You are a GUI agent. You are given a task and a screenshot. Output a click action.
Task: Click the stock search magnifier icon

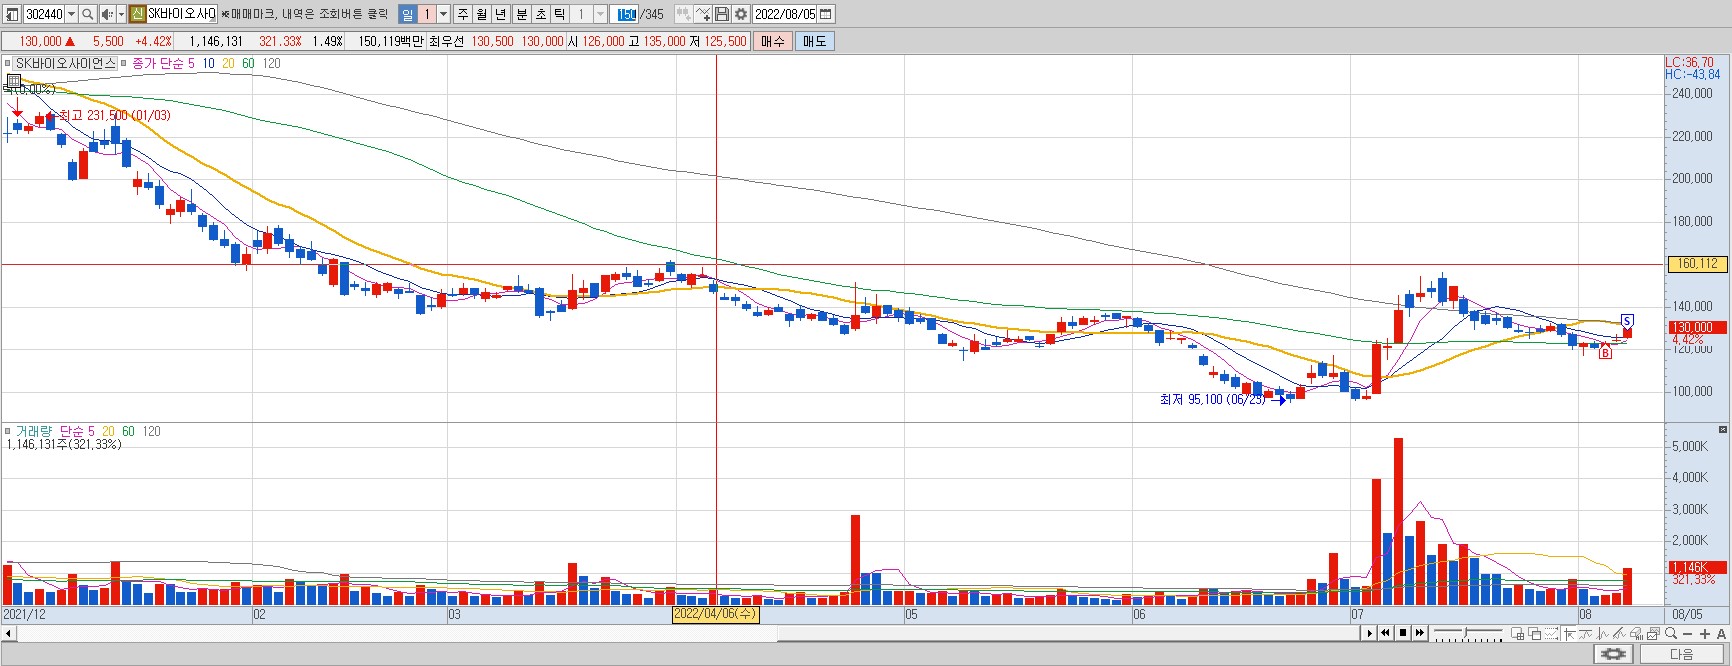tap(87, 14)
